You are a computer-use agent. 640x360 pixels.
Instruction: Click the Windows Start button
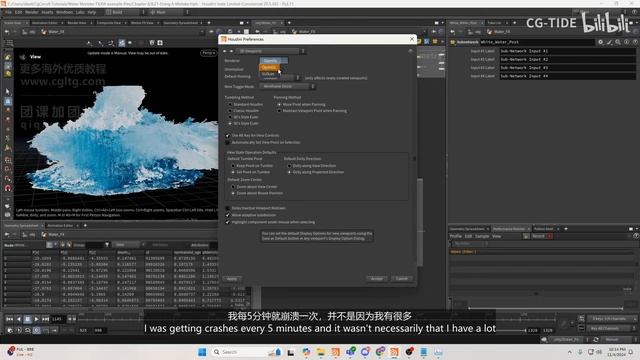coord(202,352)
